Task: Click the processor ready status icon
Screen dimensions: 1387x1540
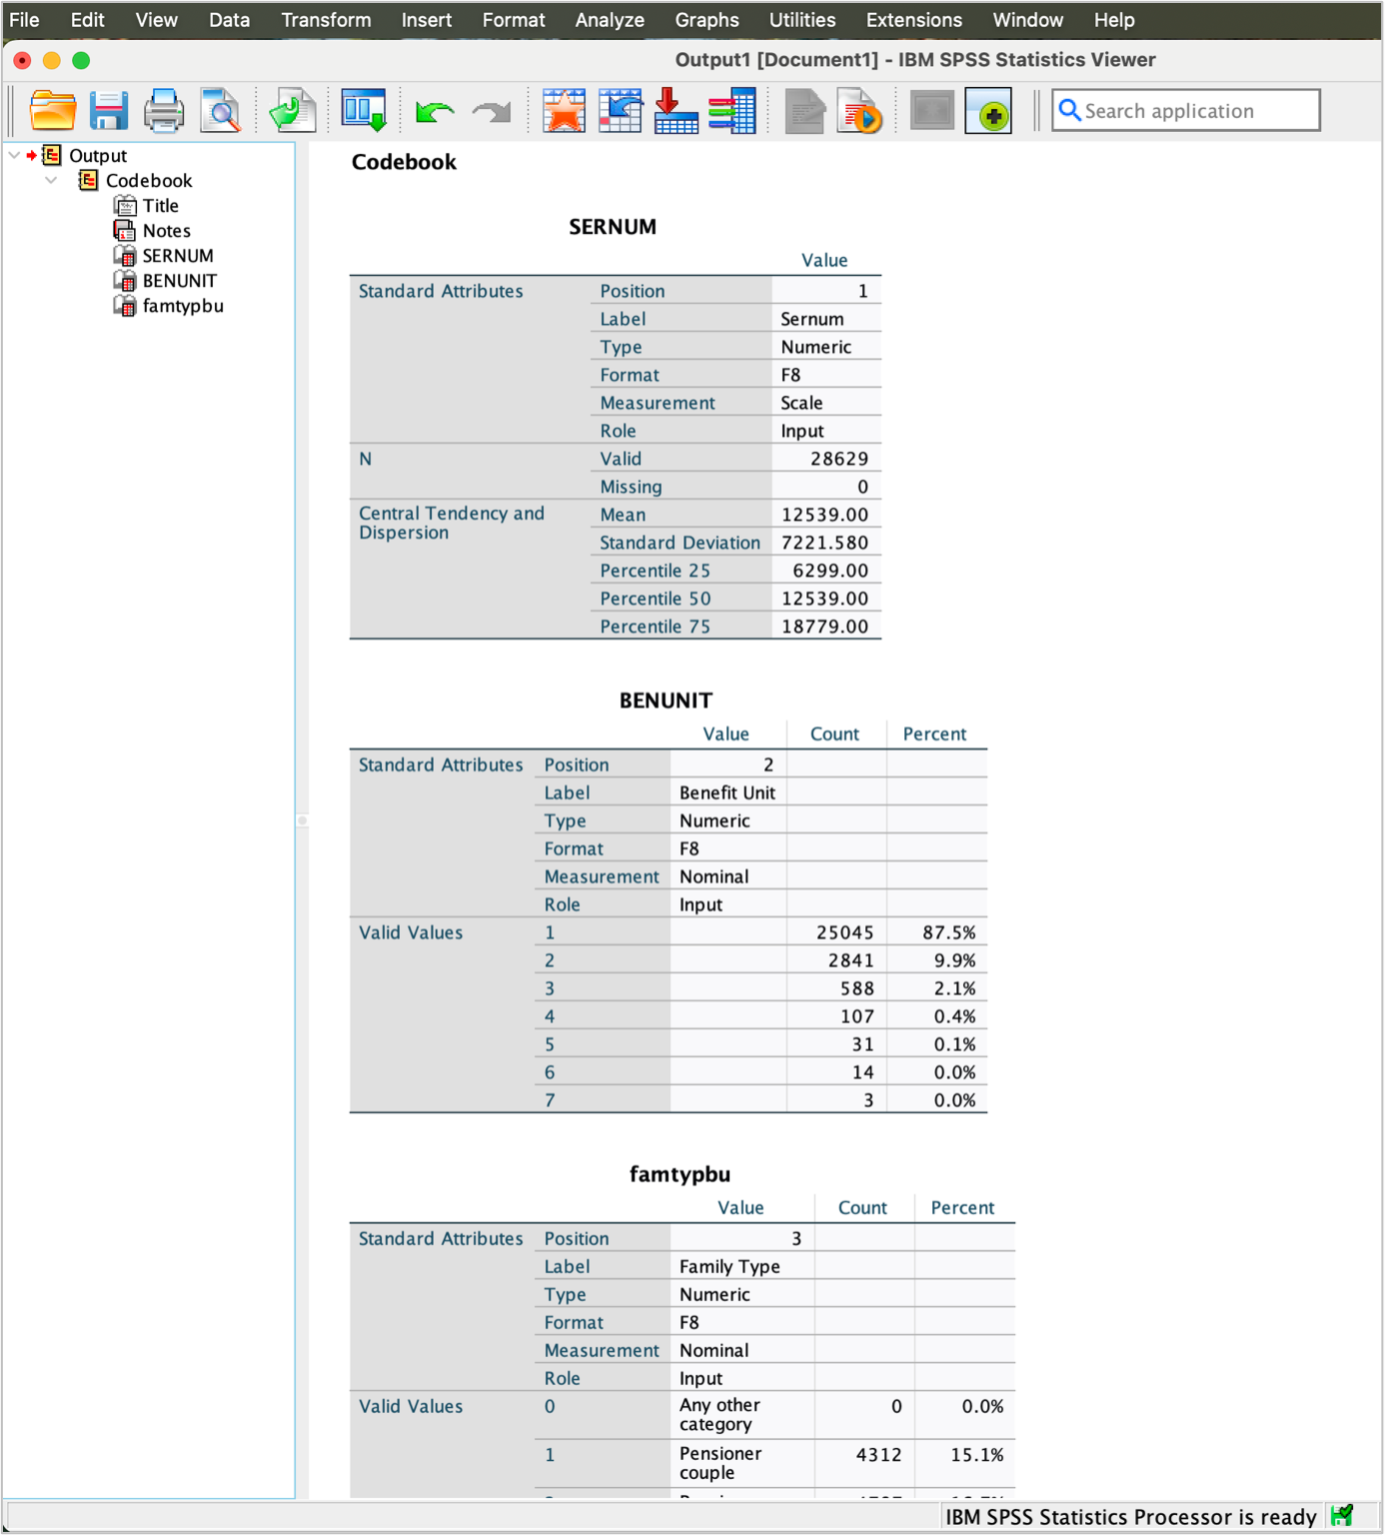Action: point(1342,1516)
